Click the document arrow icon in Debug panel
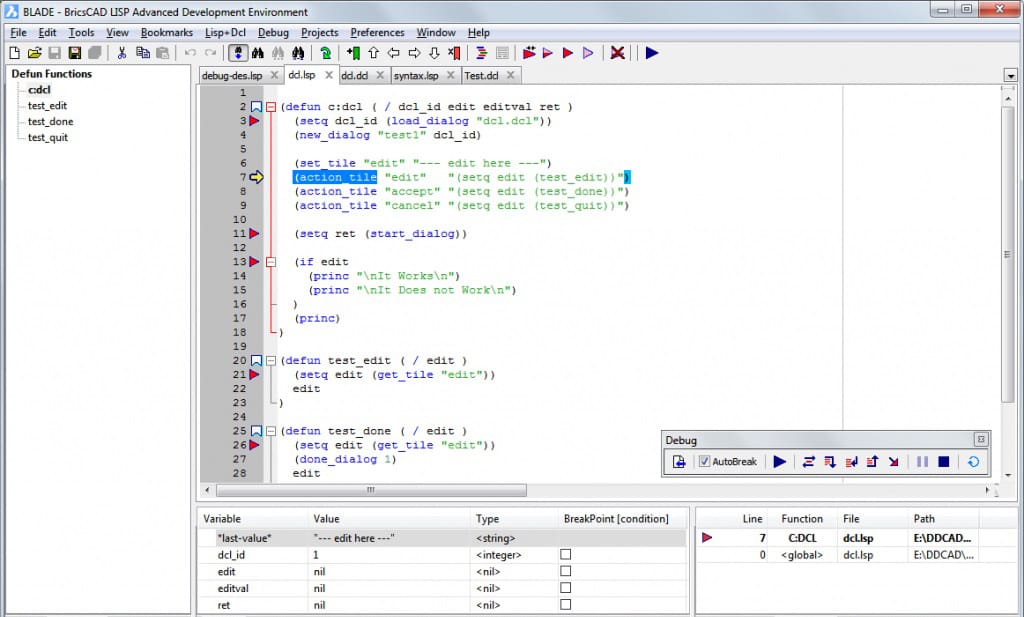Screen dimensions: 1024x617 (x=679, y=462)
